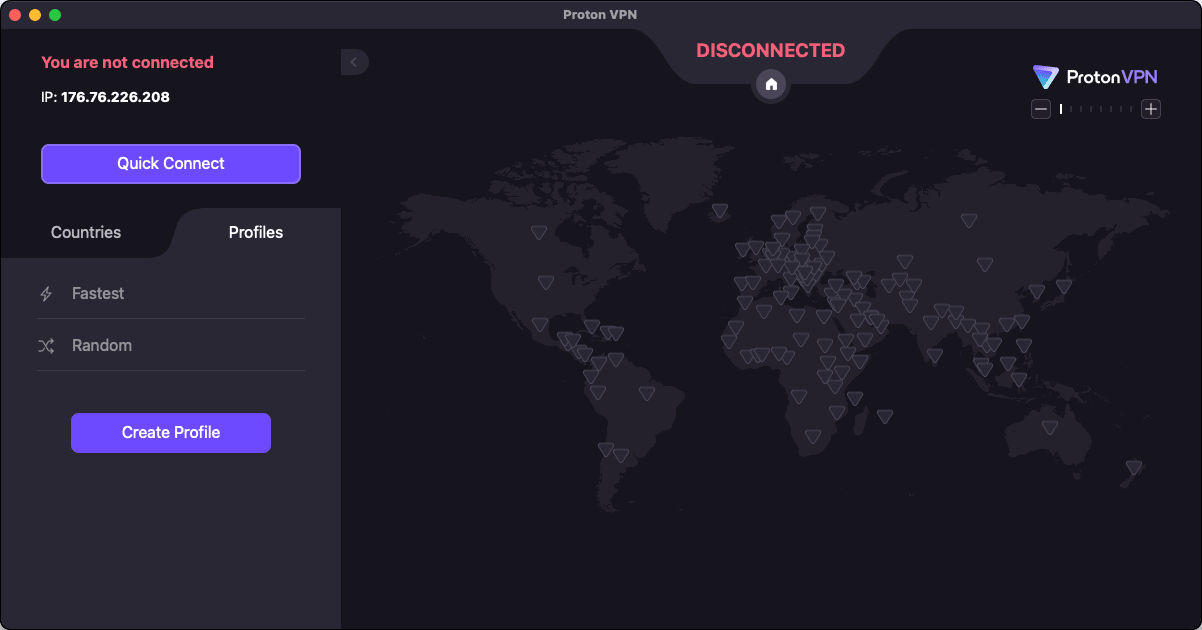Click the Quick Connect button
Viewport: 1202px width, 630px height.
click(x=170, y=164)
